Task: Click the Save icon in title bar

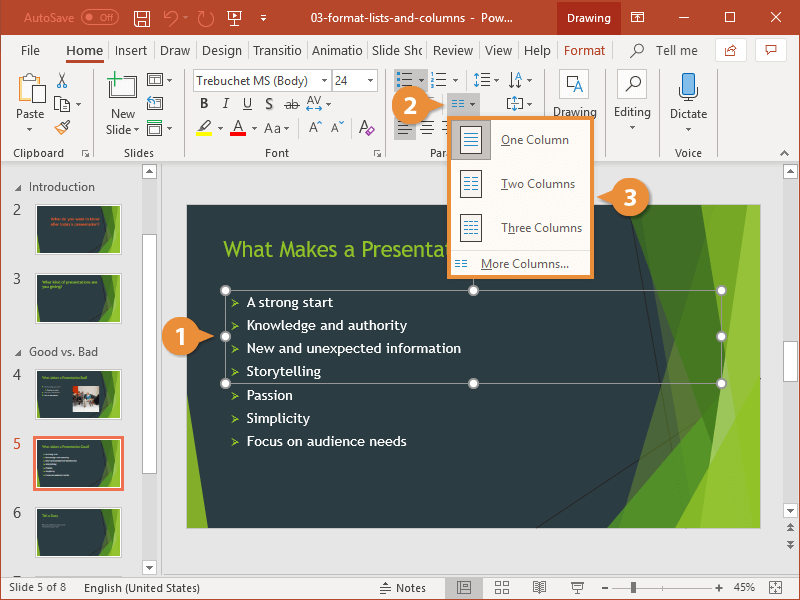Action: pos(142,18)
